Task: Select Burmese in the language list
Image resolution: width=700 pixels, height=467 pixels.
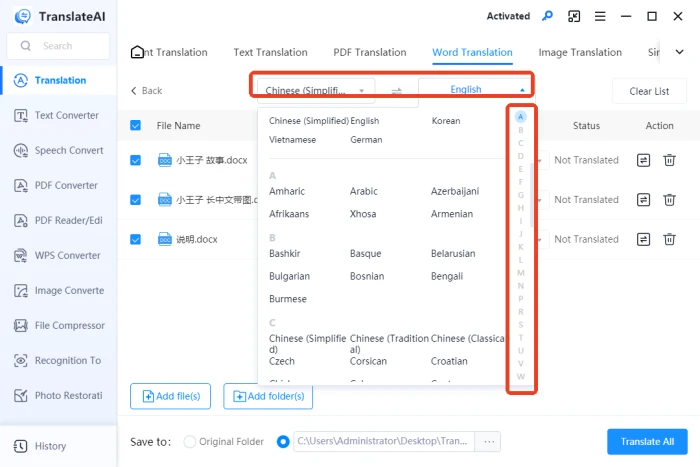Action: [288, 299]
